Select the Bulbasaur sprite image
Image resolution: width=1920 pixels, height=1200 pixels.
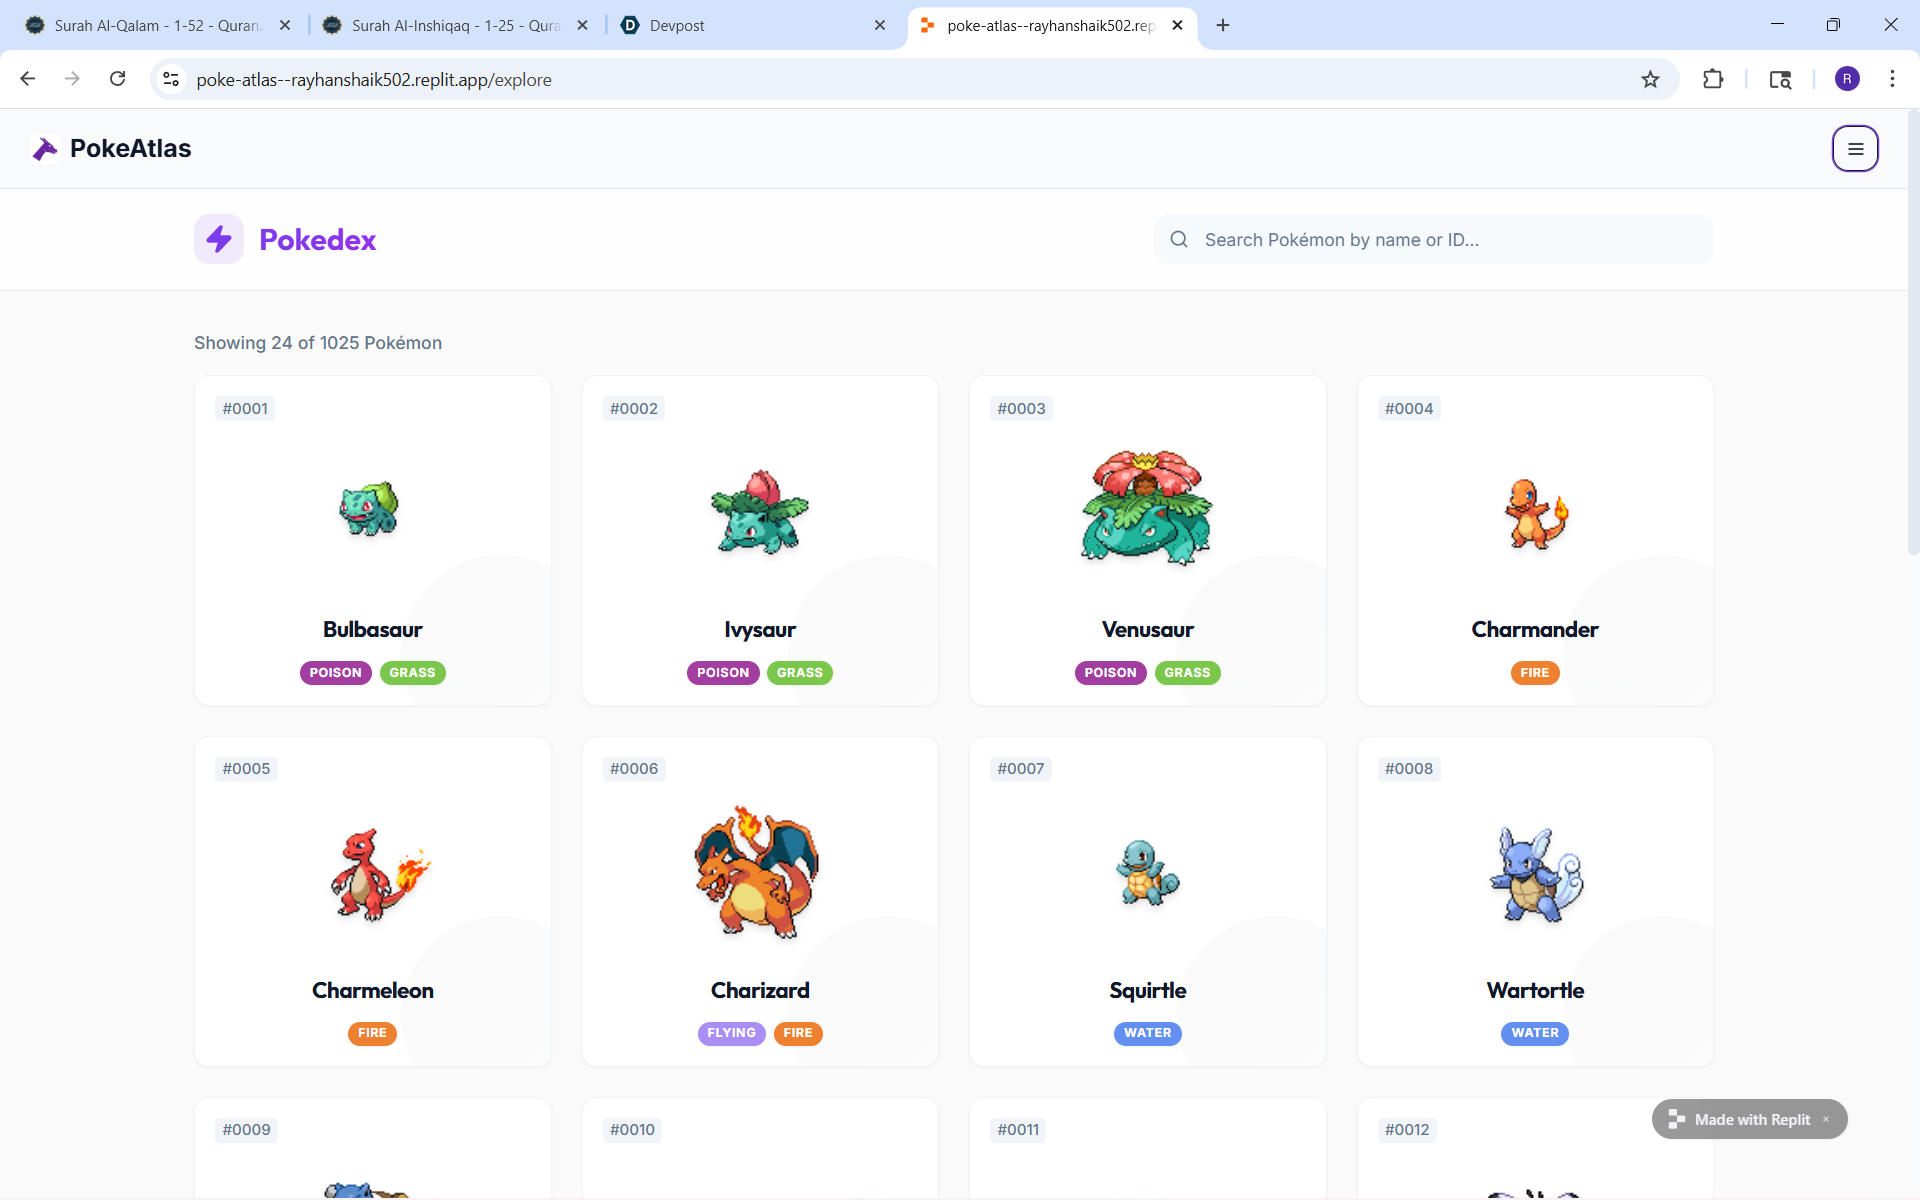[x=369, y=509]
